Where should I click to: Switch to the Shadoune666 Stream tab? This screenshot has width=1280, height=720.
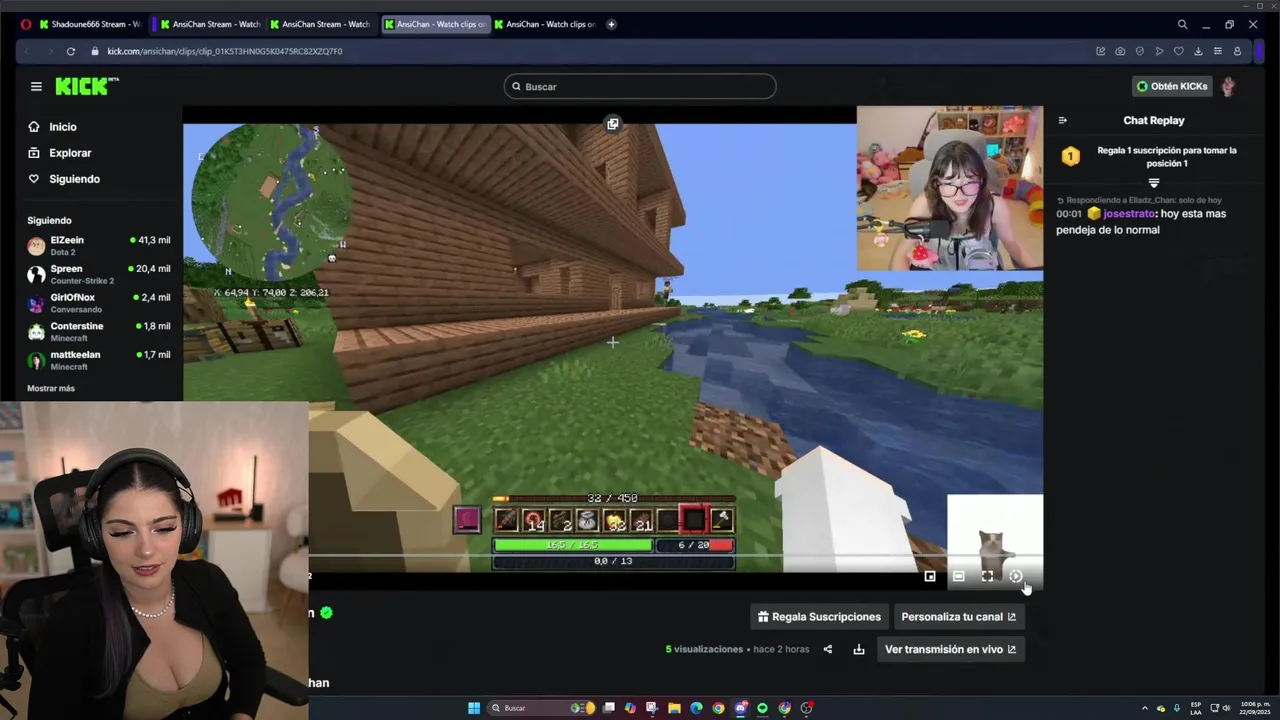89,24
